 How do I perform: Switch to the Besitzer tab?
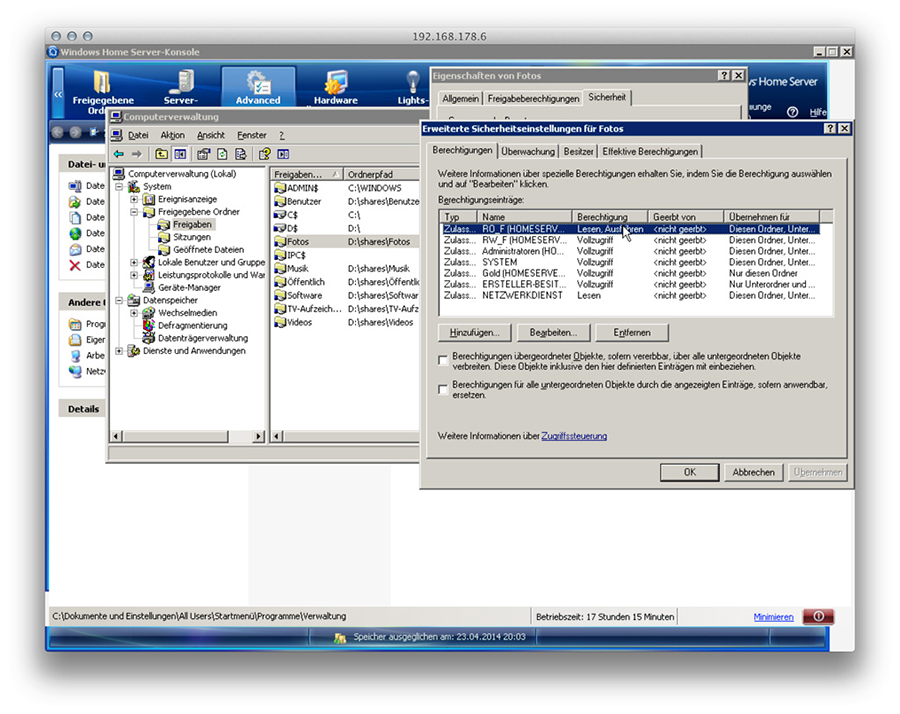pos(579,152)
